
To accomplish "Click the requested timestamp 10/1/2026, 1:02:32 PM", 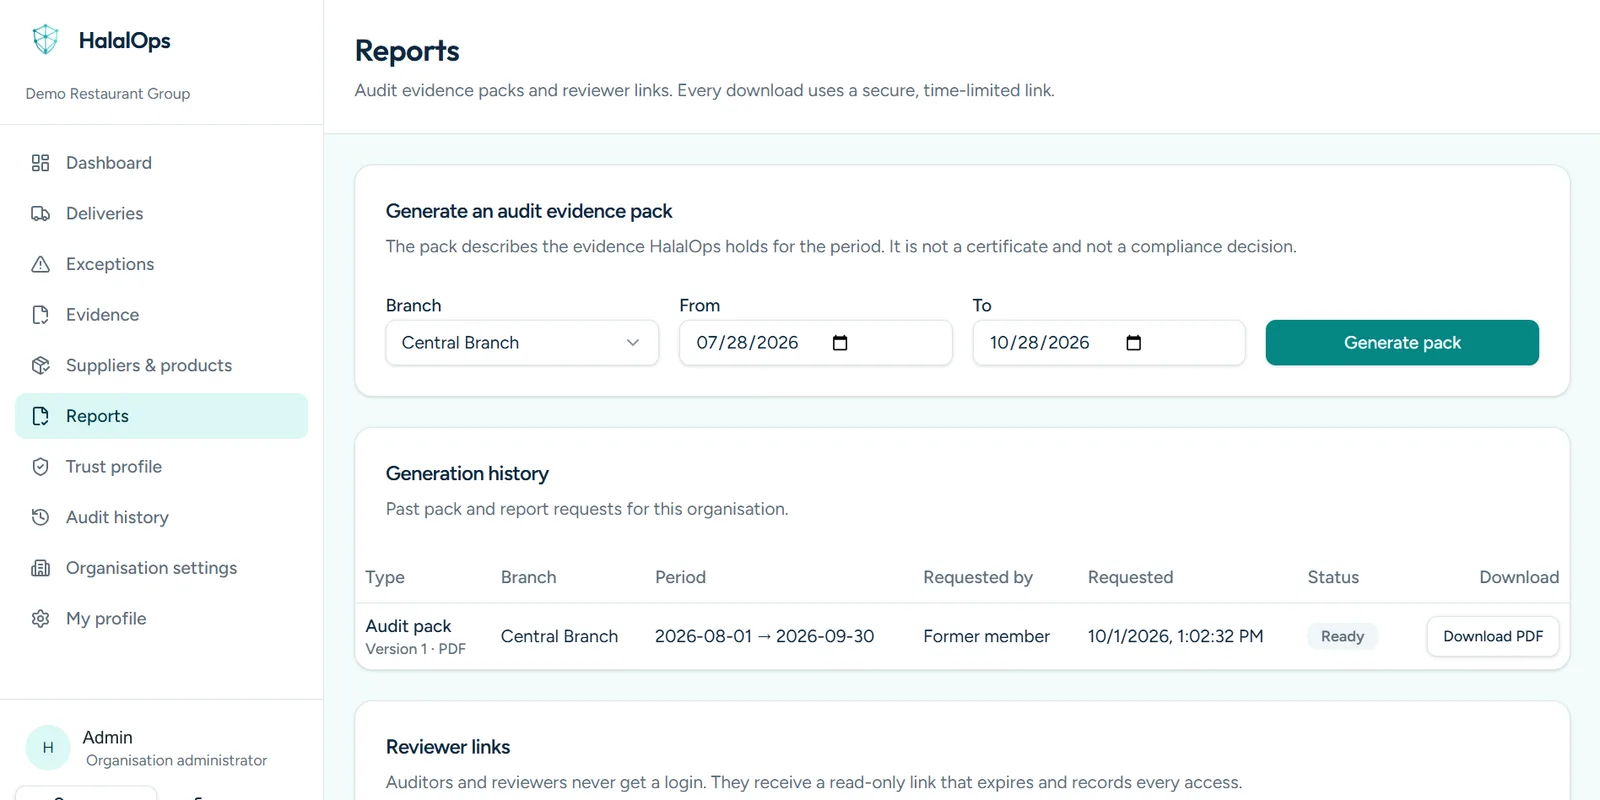I will [x=1175, y=636].
